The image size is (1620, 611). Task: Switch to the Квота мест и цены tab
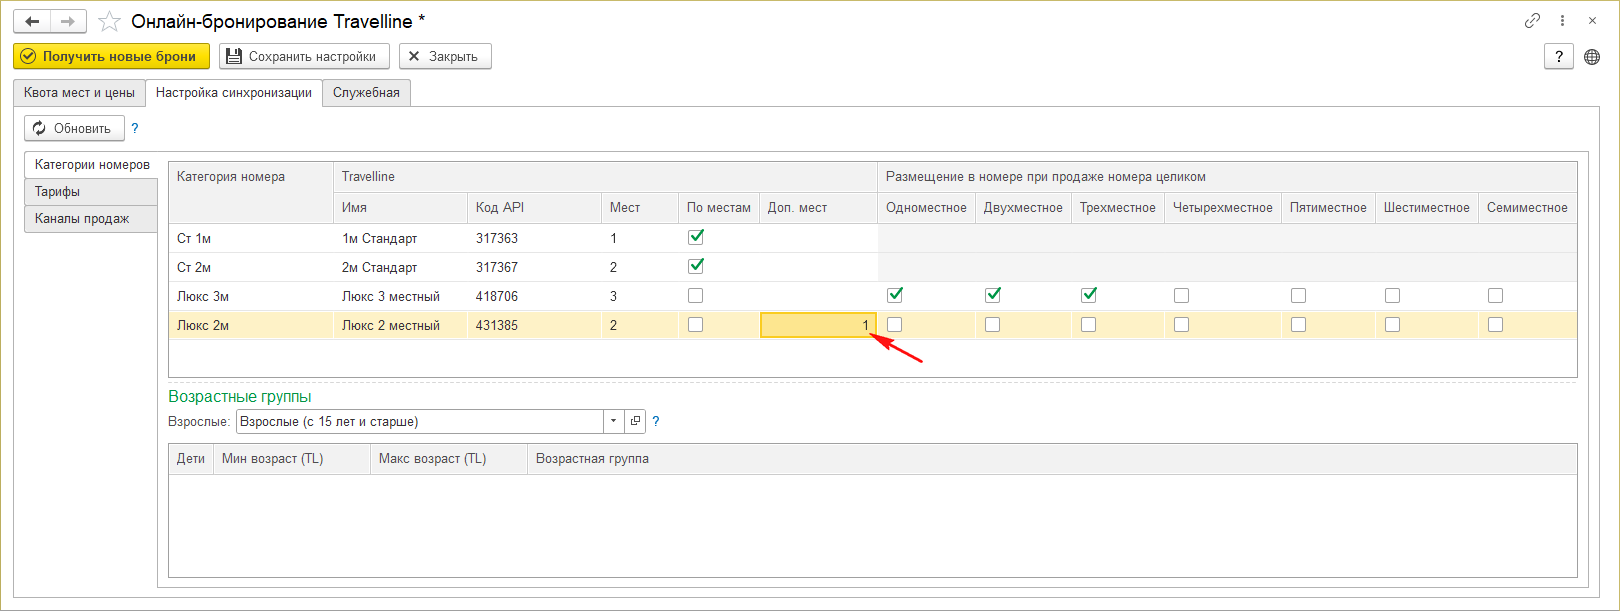coord(79,93)
